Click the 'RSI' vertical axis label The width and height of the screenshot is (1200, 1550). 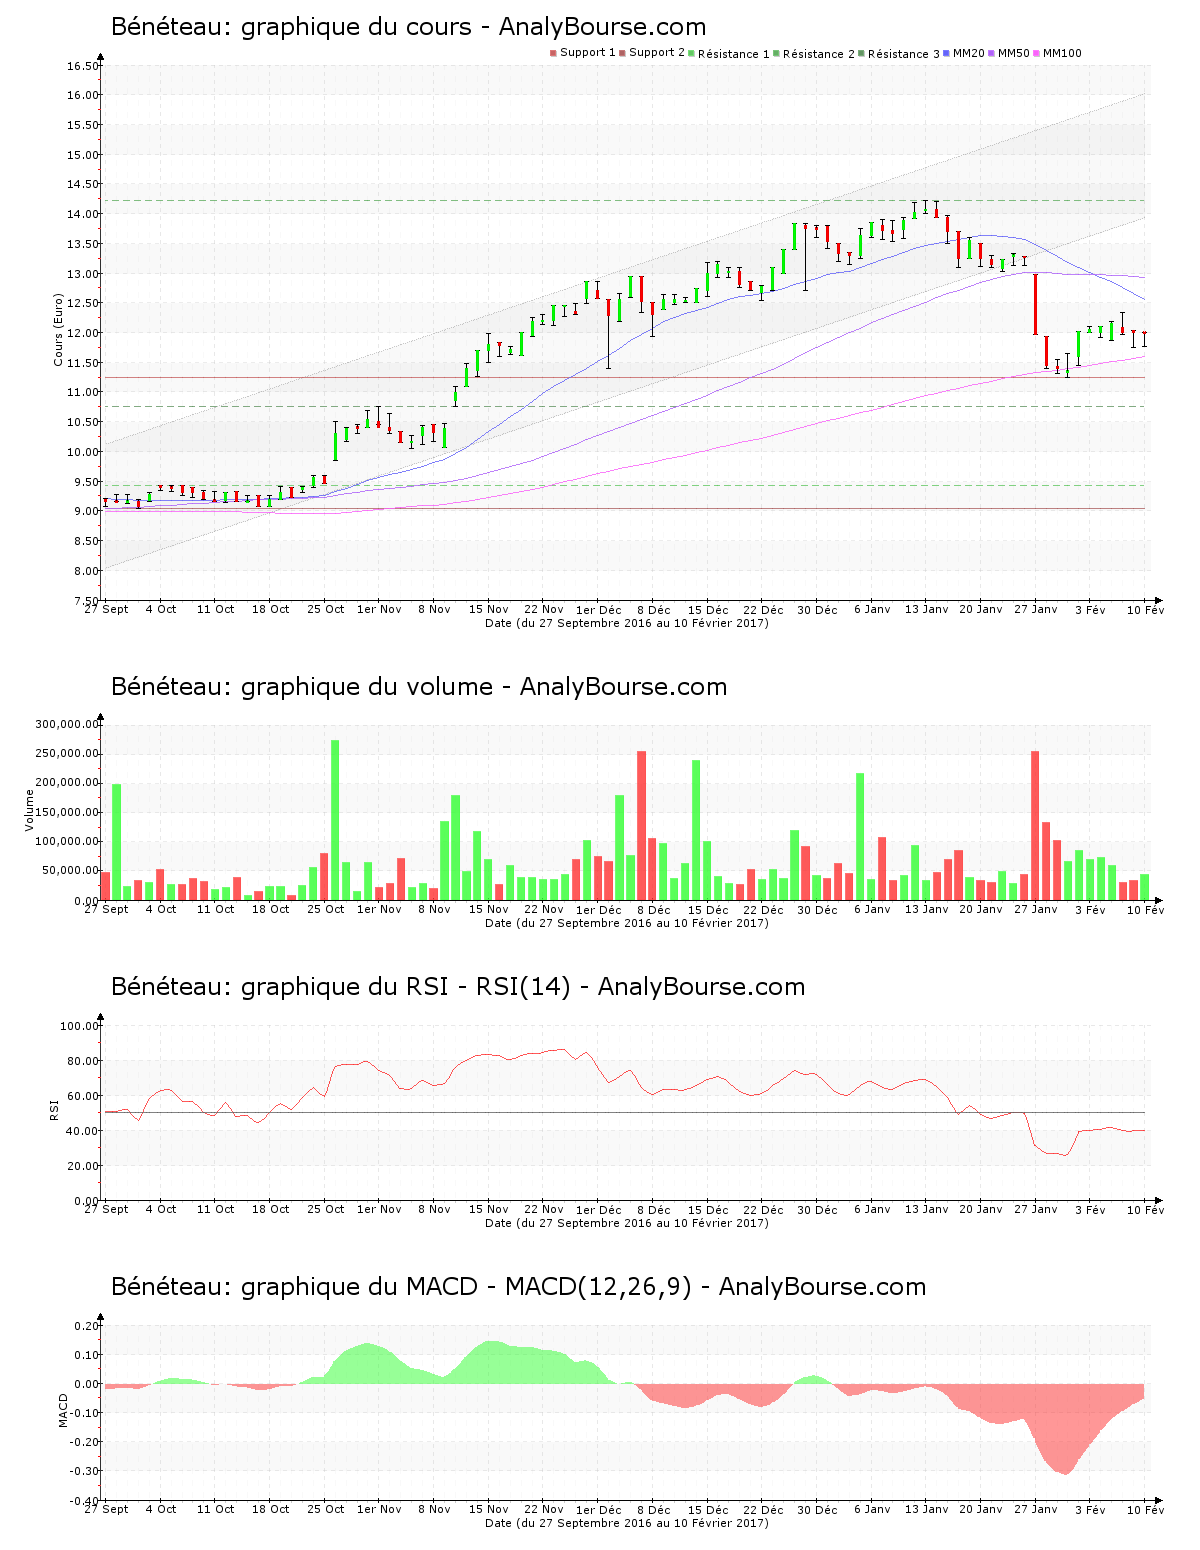pos(55,1109)
